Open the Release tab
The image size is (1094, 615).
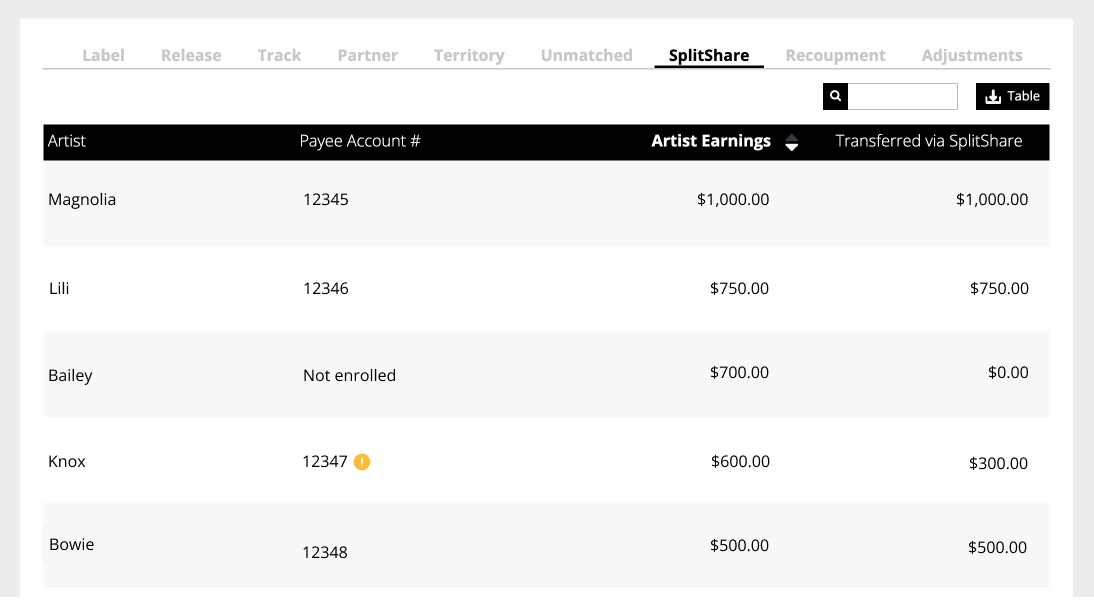point(191,55)
